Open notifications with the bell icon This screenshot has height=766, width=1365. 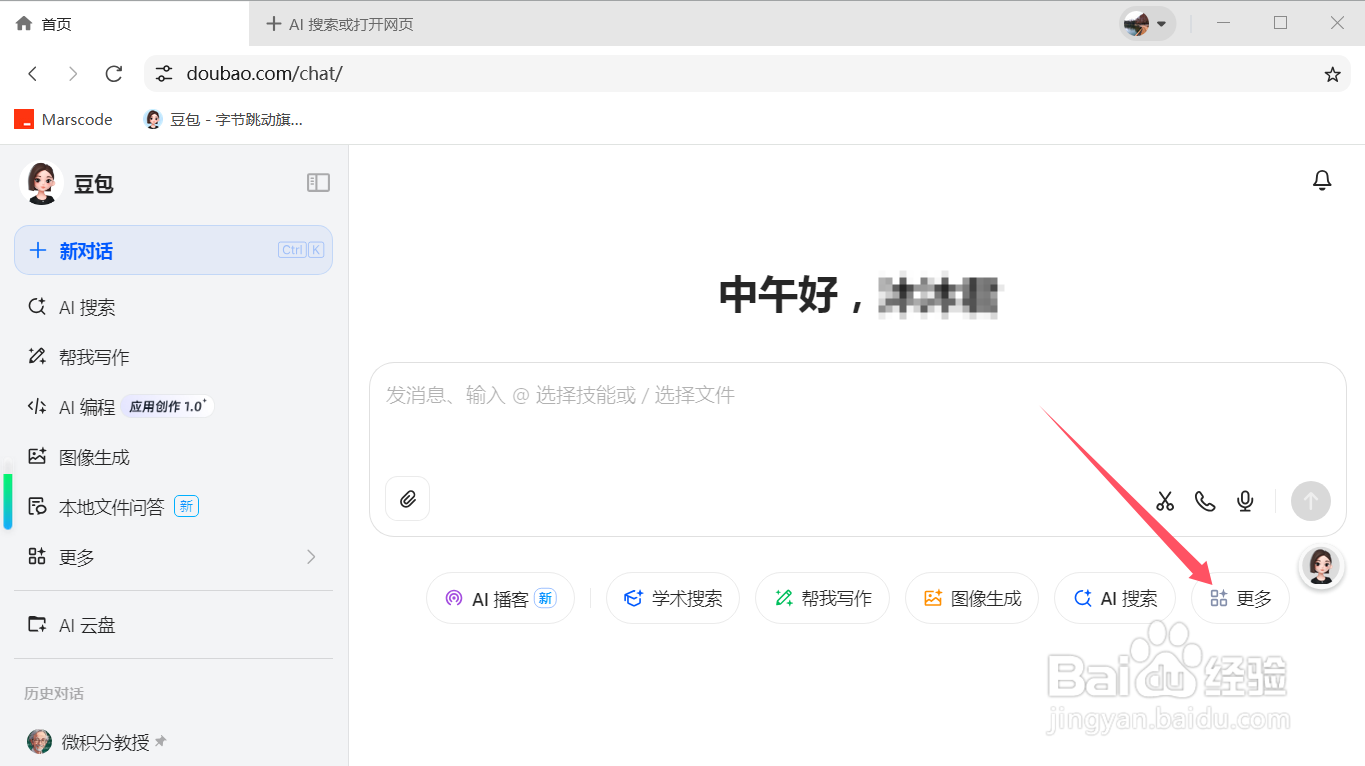(1322, 180)
